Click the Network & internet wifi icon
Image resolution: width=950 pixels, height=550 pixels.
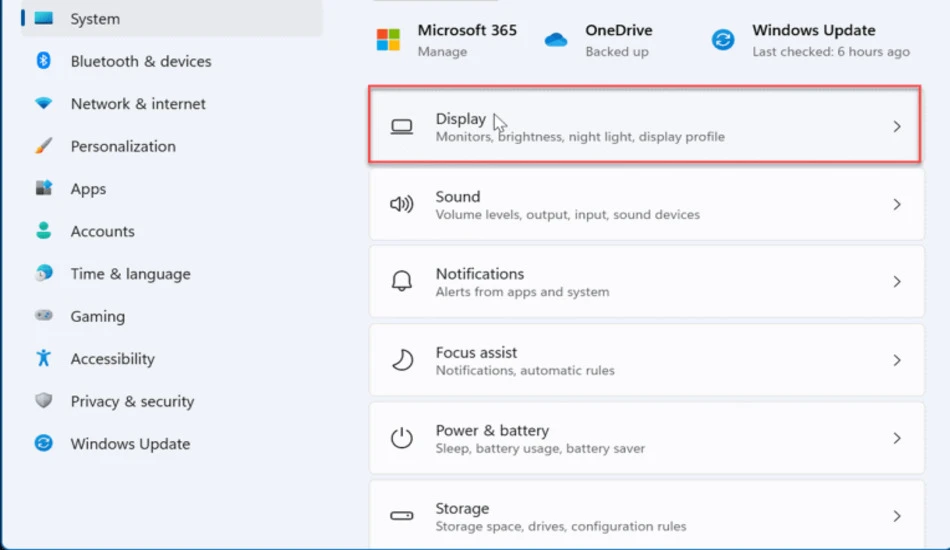[x=44, y=103]
